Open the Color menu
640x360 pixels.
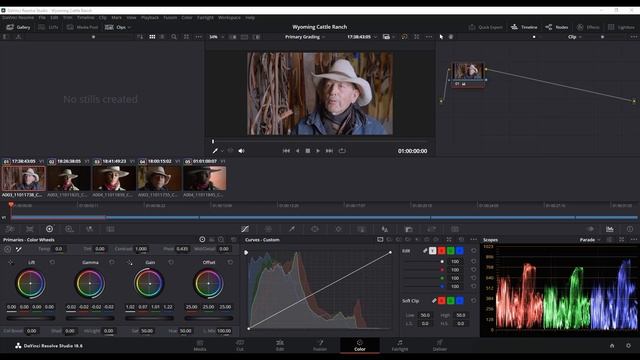coord(187,18)
